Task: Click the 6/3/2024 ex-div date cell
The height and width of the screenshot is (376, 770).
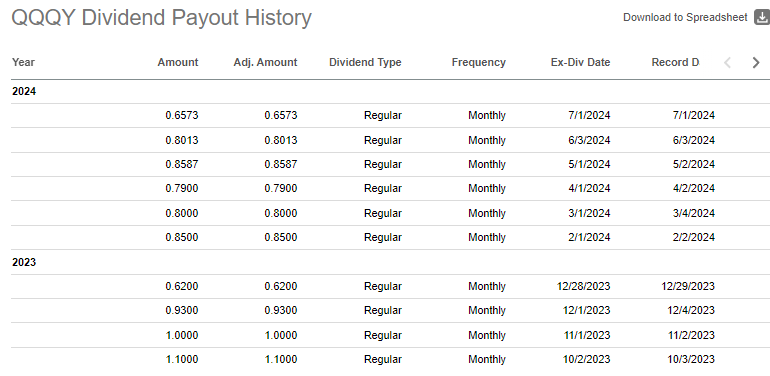Action: click(x=589, y=140)
